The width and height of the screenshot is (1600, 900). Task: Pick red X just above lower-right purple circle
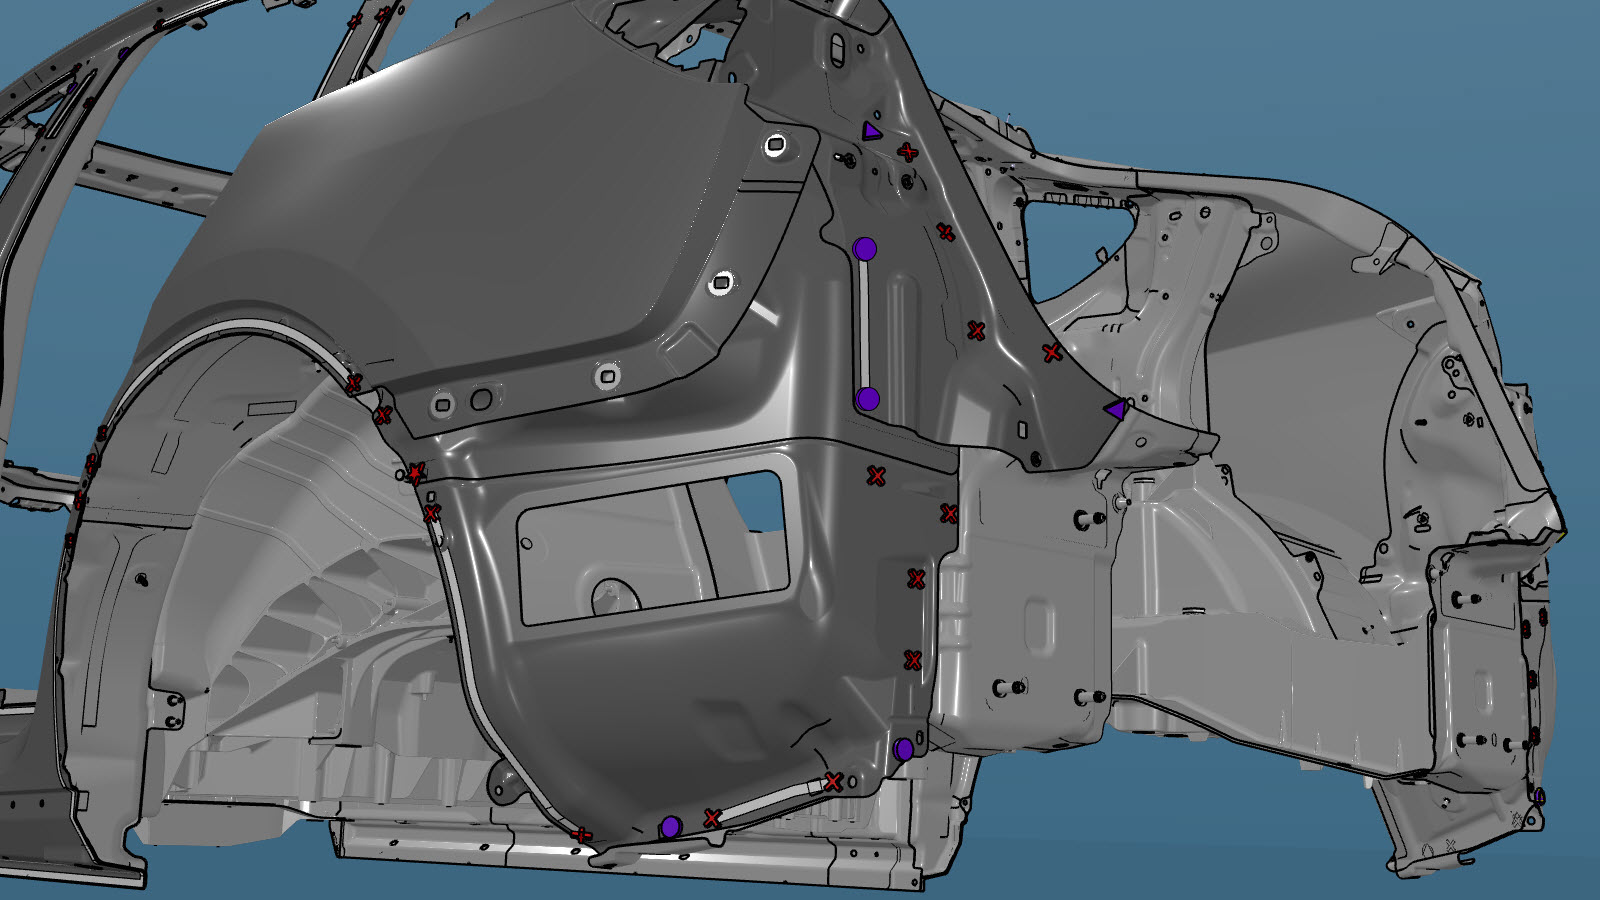click(913, 660)
